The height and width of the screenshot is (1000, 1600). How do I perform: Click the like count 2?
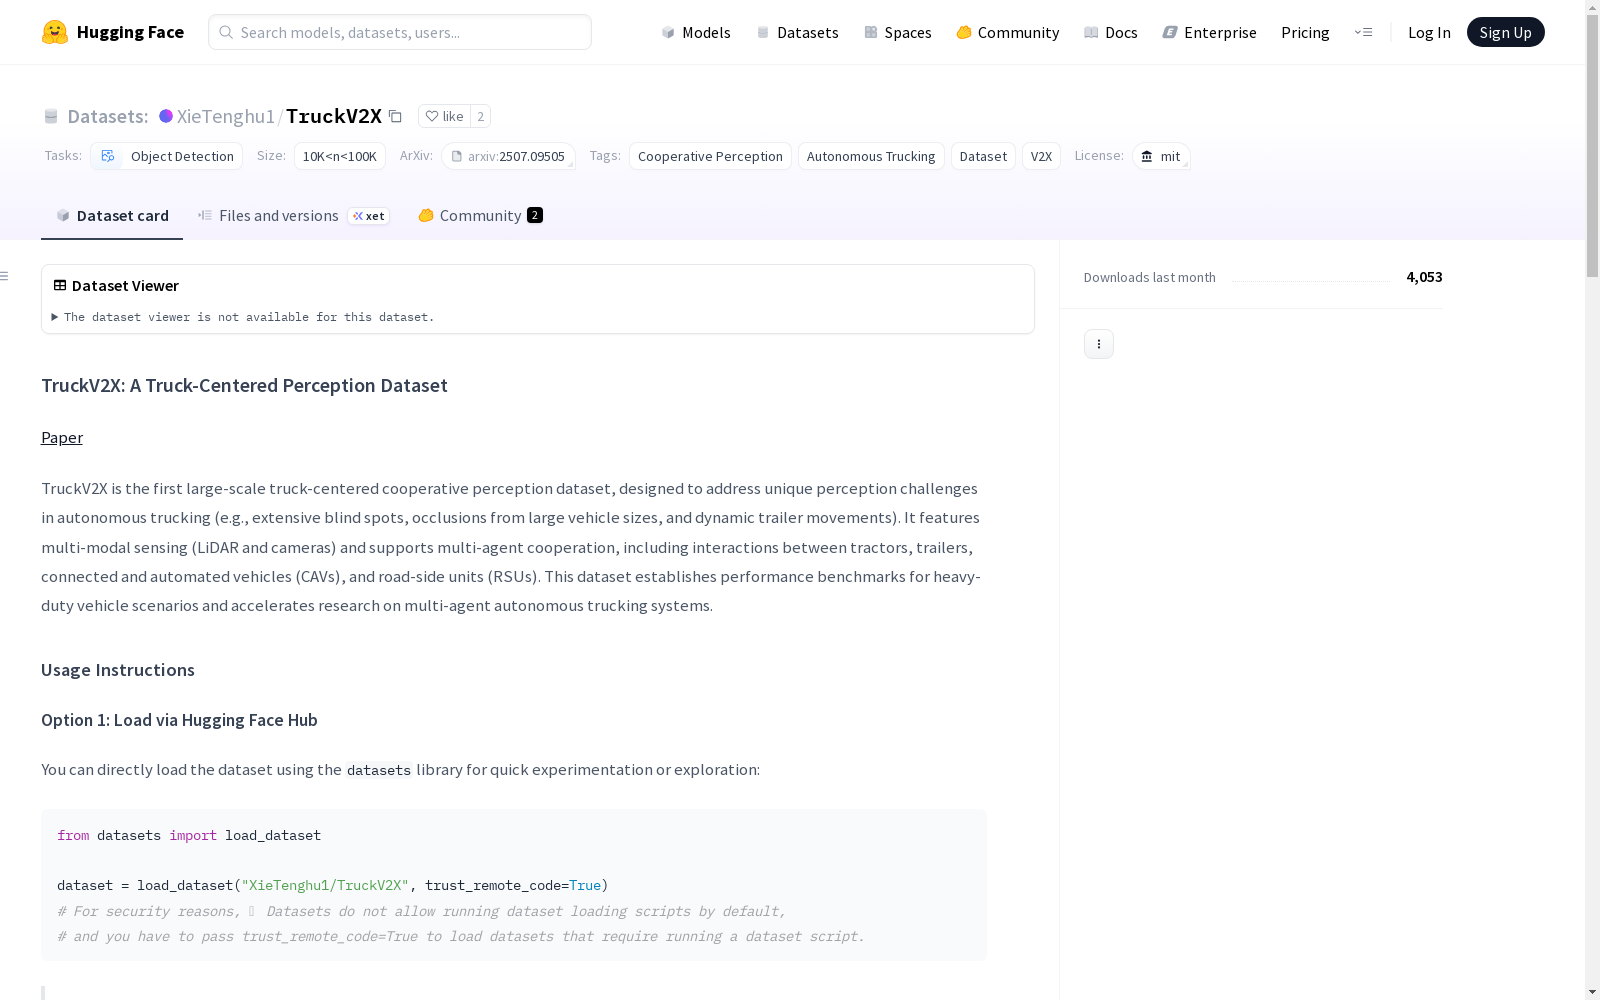(x=481, y=116)
